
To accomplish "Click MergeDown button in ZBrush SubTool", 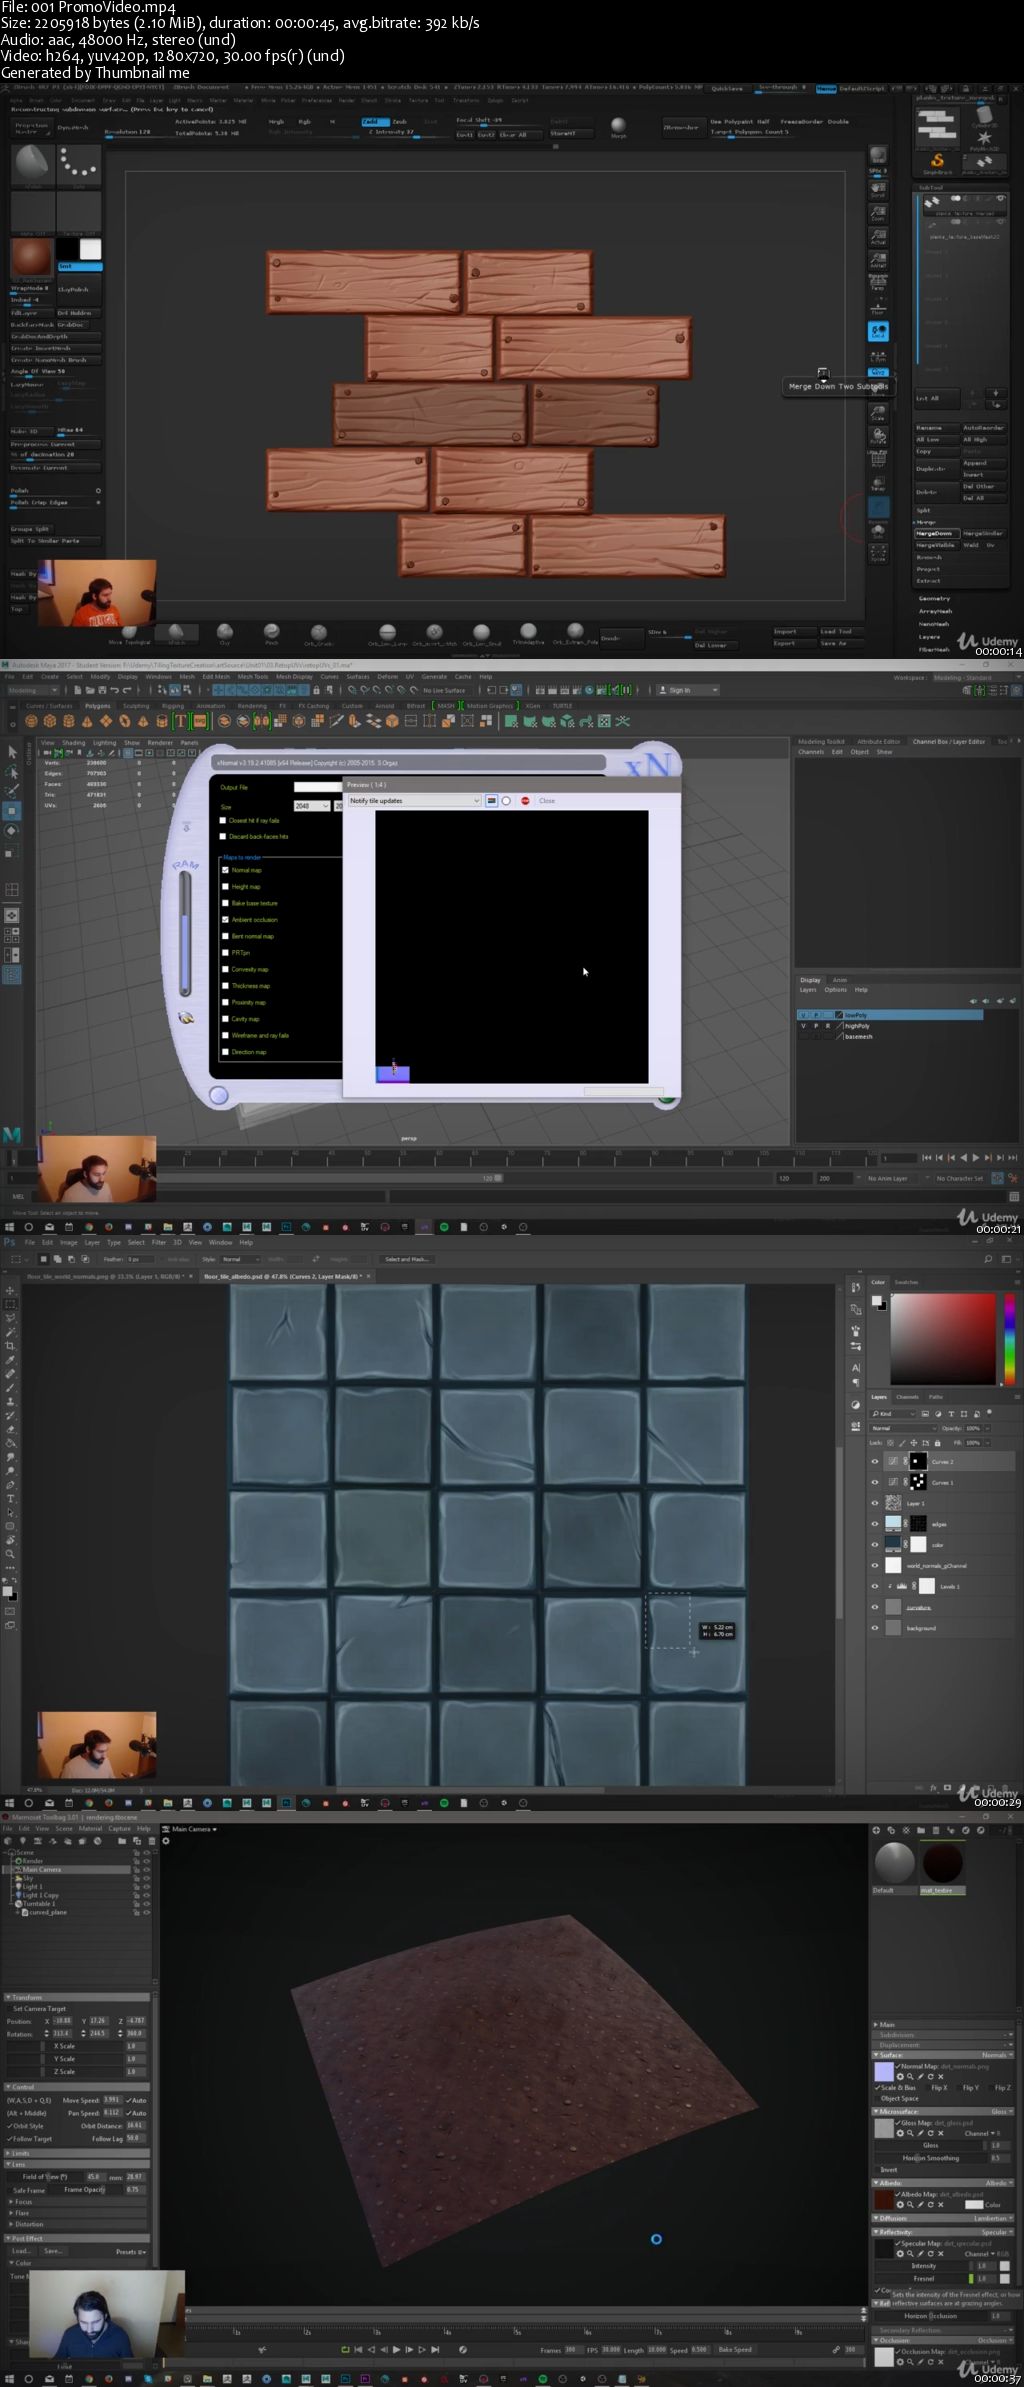I will [935, 534].
